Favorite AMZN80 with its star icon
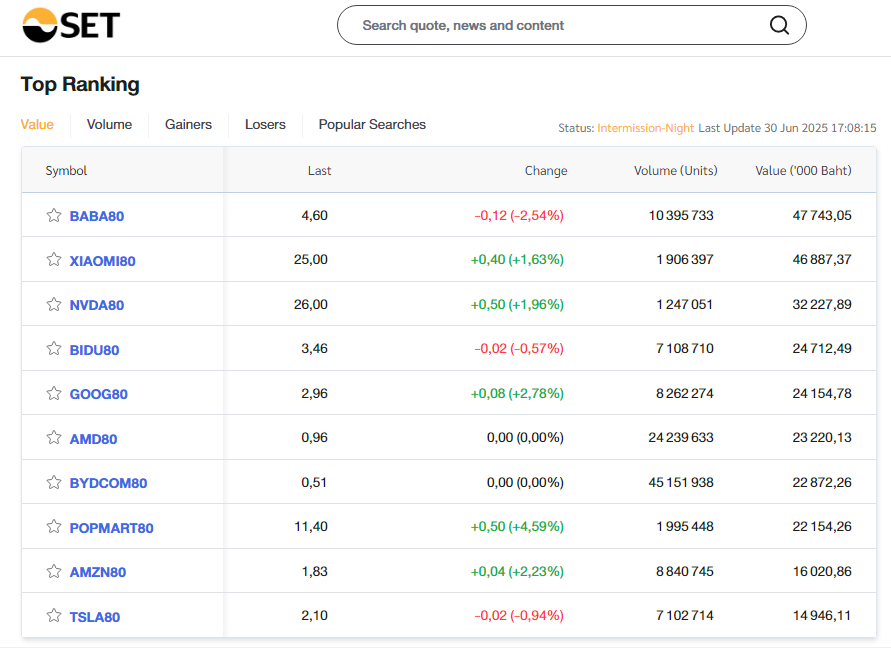The width and height of the screenshot is (891, 648). 54,571
